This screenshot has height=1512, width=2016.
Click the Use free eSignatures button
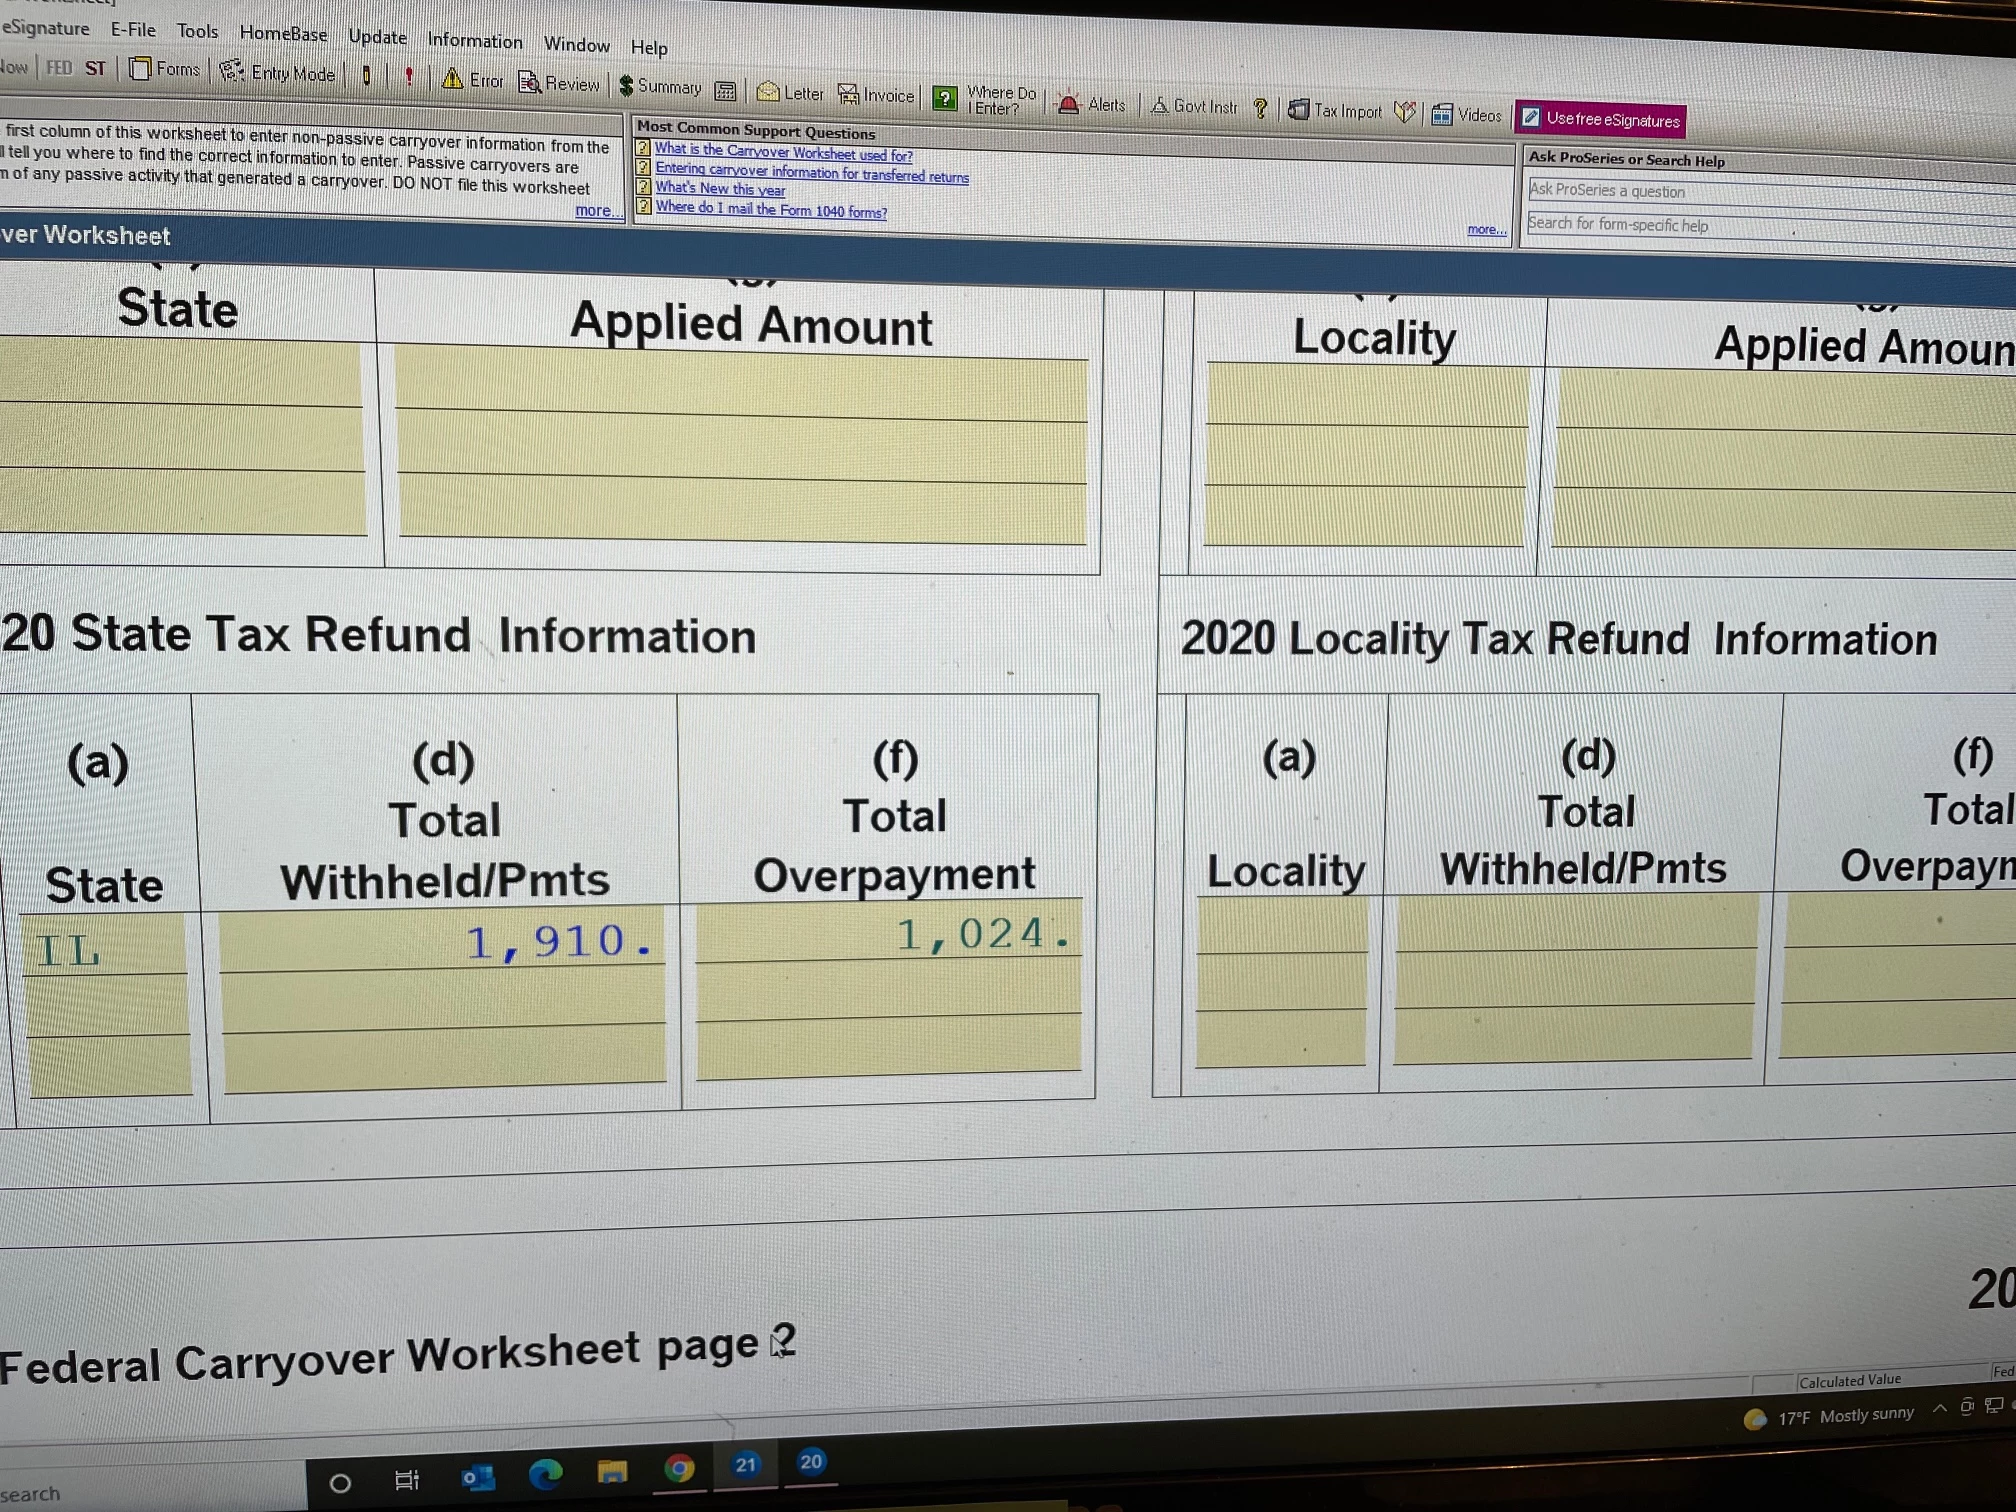click(x=1600, y=119)
